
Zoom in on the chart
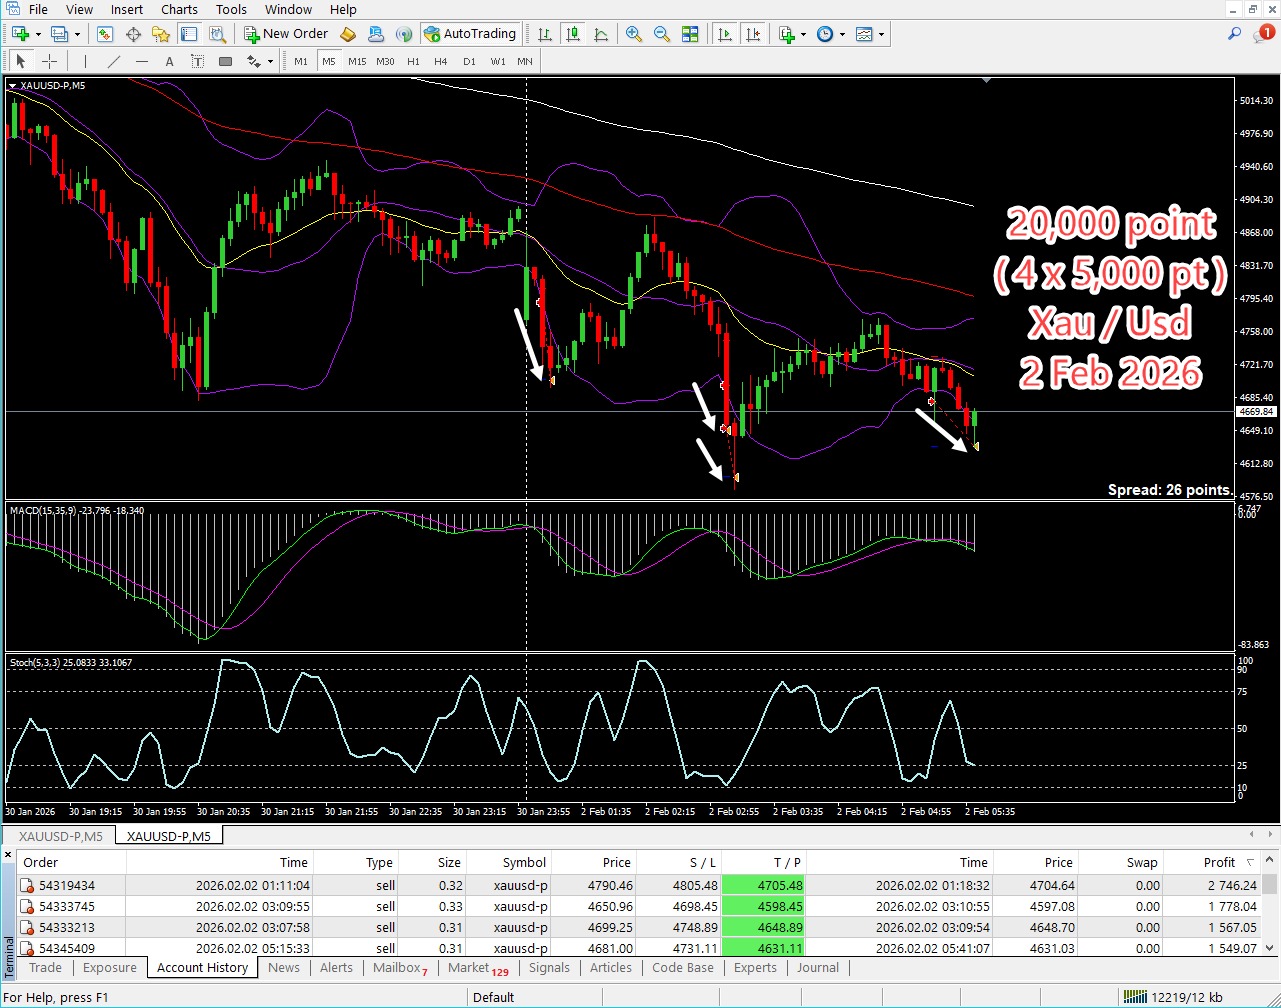pyautogui.click(x=633, y=34)
